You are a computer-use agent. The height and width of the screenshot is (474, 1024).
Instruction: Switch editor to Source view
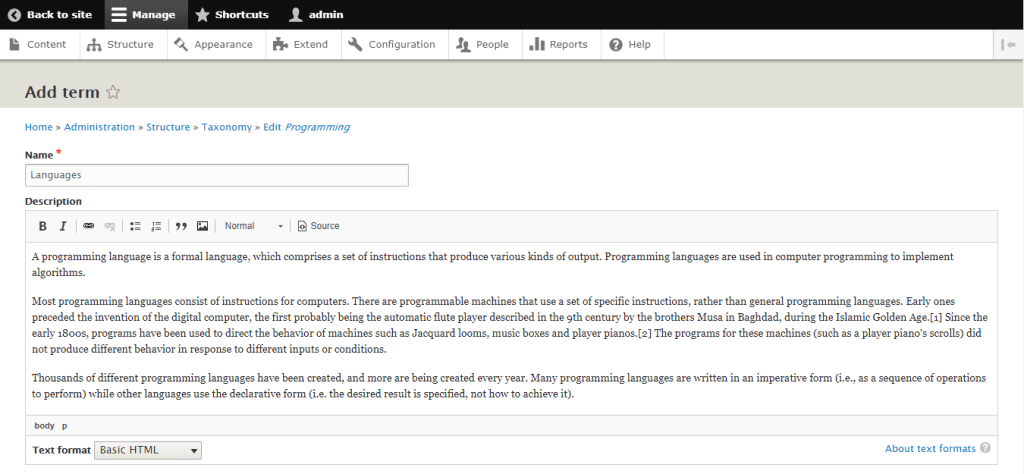pyautogui.click(x=319, y=226)
